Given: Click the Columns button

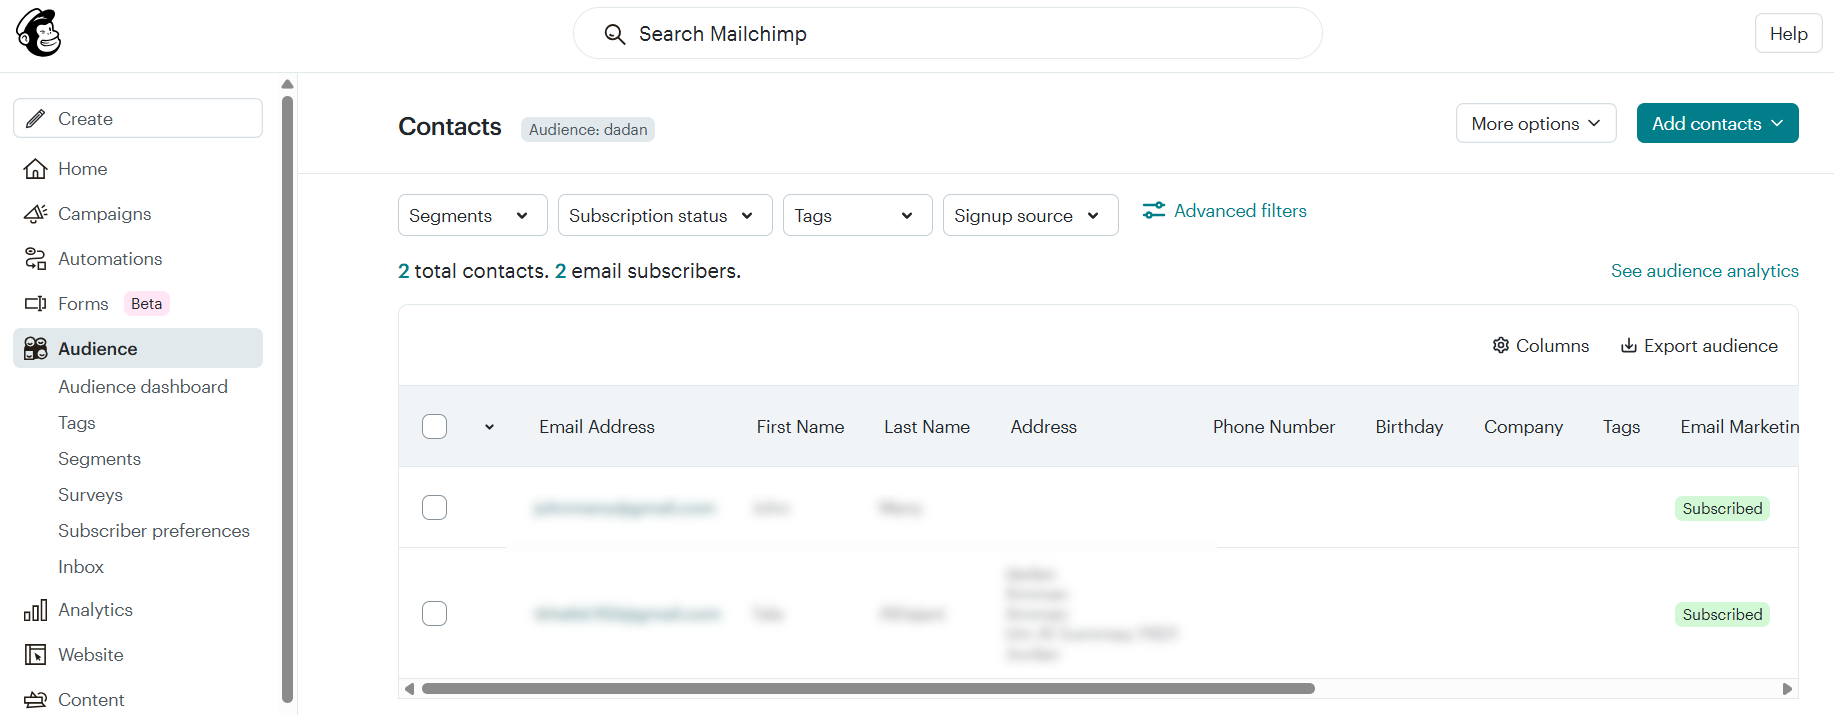Looking at the screenshot, I should coord(1540,345).
